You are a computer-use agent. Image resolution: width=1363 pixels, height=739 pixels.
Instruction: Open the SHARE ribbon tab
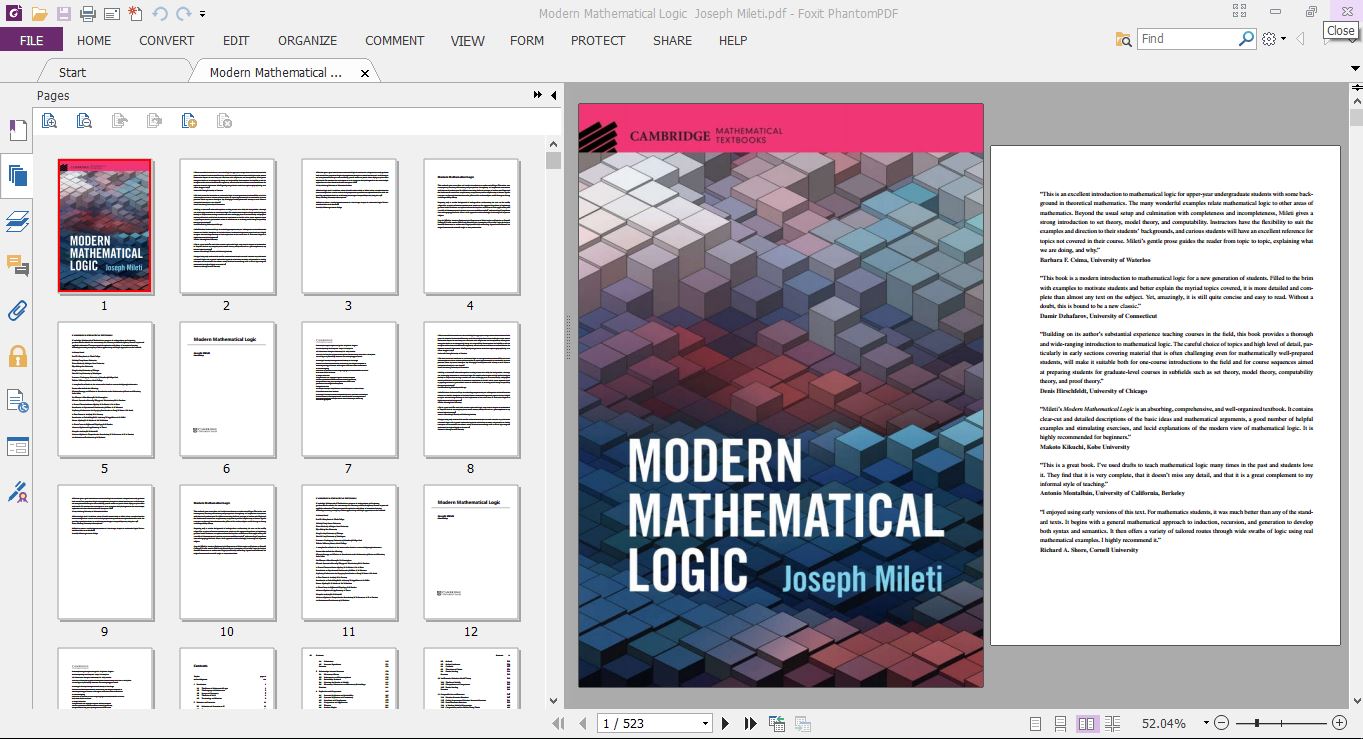tap(672, 40)
